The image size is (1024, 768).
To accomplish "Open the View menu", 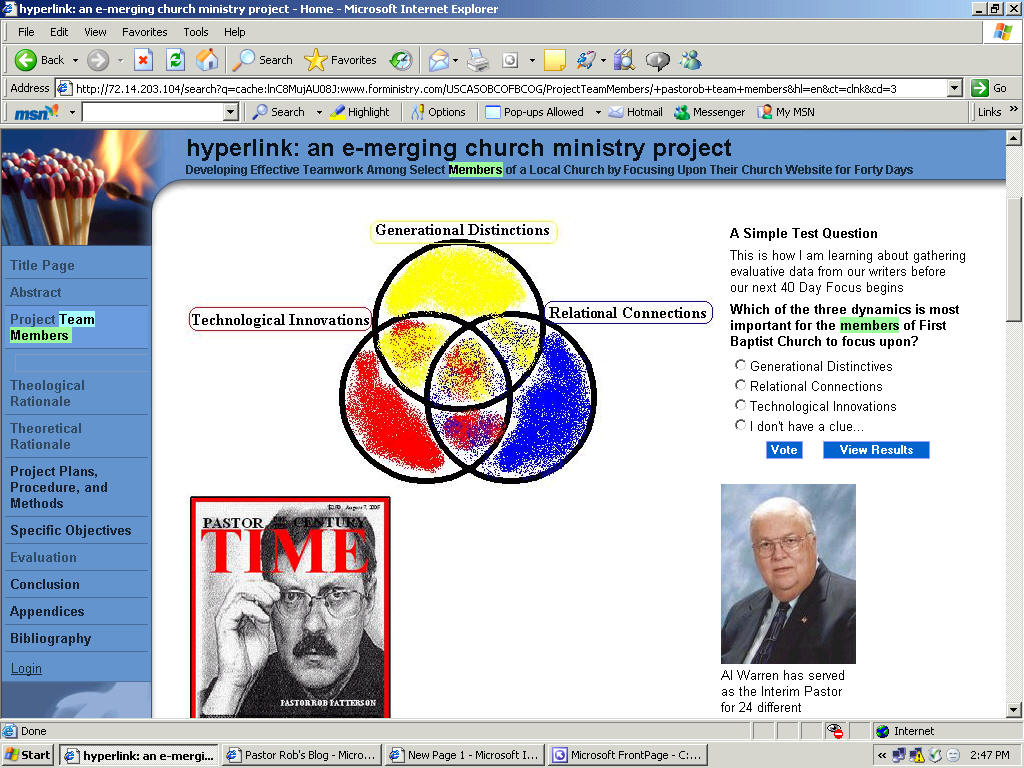I will pyautogui.click(x=95, y=32).
